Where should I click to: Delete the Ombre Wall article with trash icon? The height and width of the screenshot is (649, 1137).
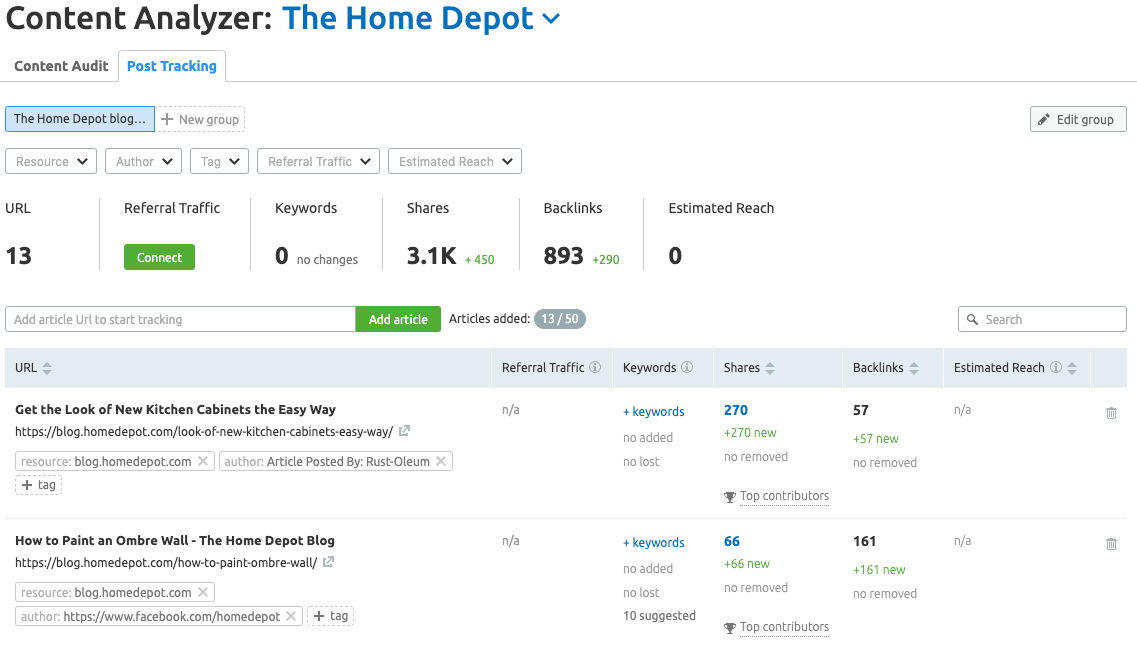[1111, 544]
